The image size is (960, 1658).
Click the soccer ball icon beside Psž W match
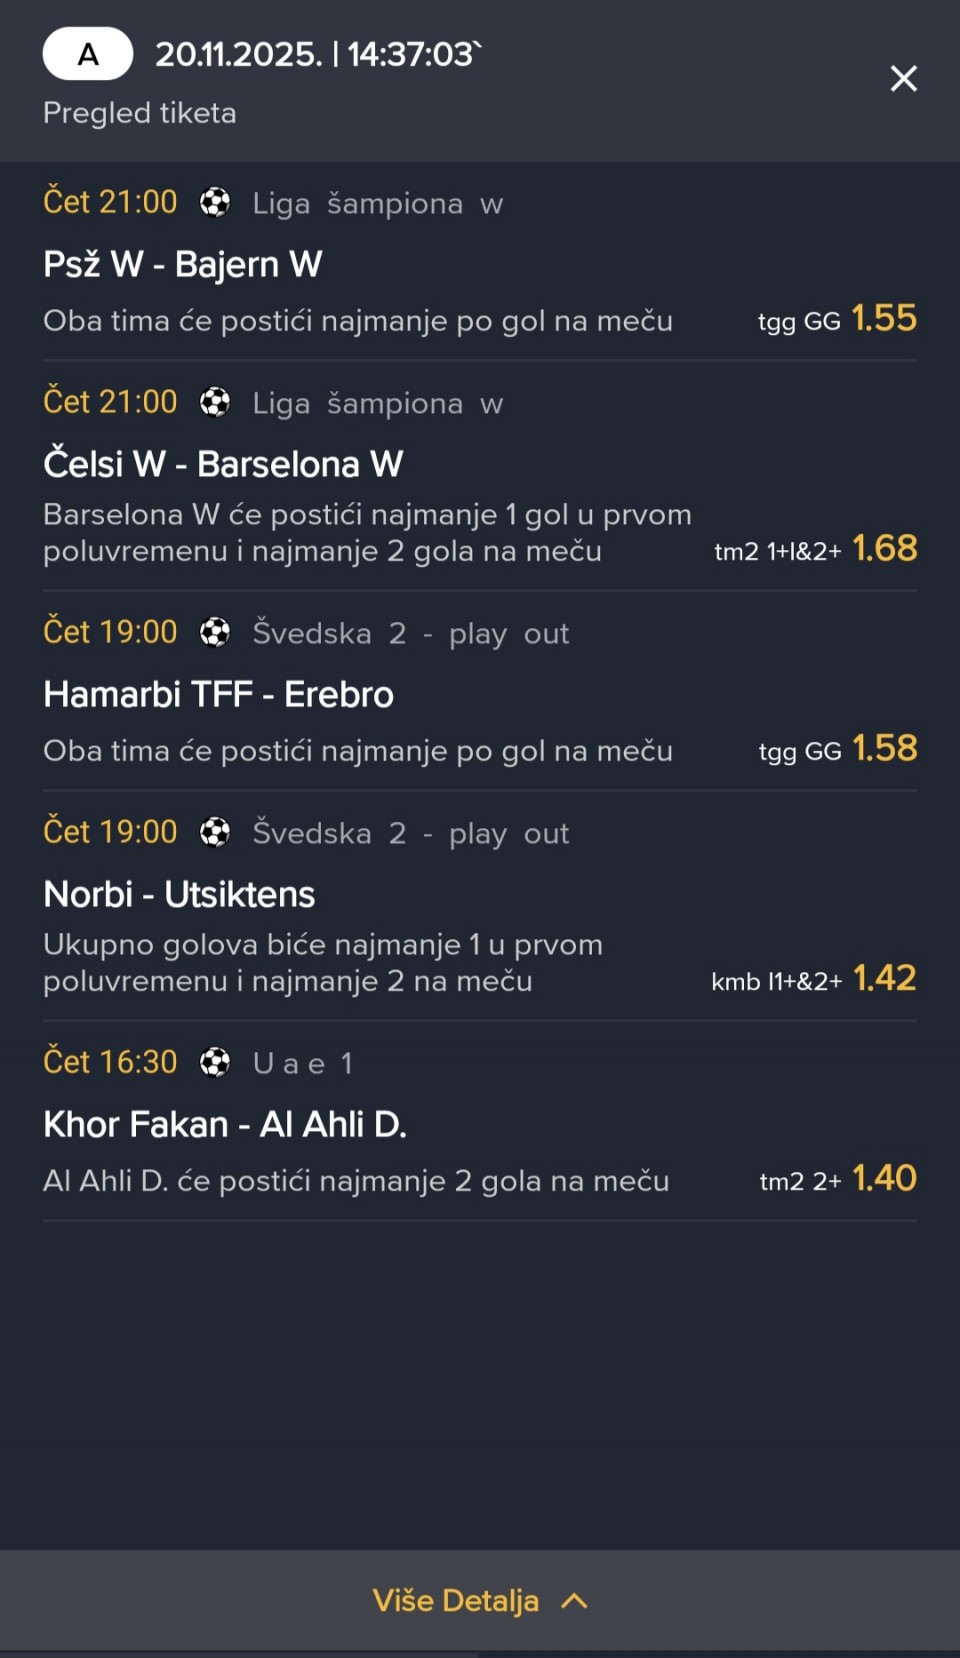click(215, 202)
